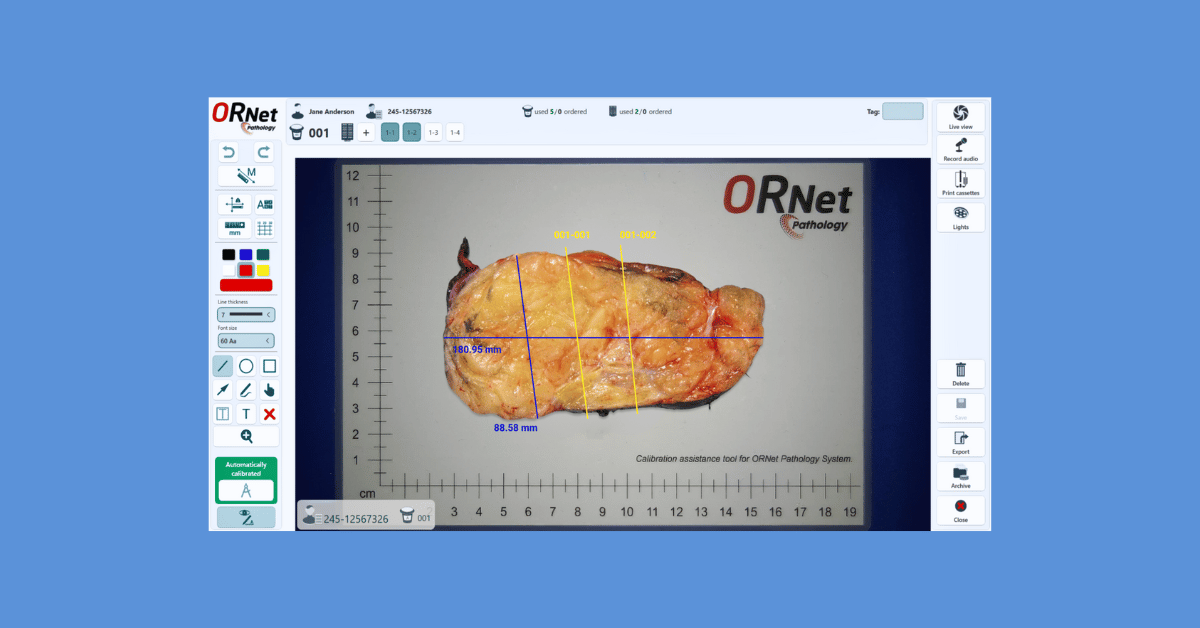Click the calibration compass button
The width and height of the screenshot is (1200, 628).
(x=246, y=491)
